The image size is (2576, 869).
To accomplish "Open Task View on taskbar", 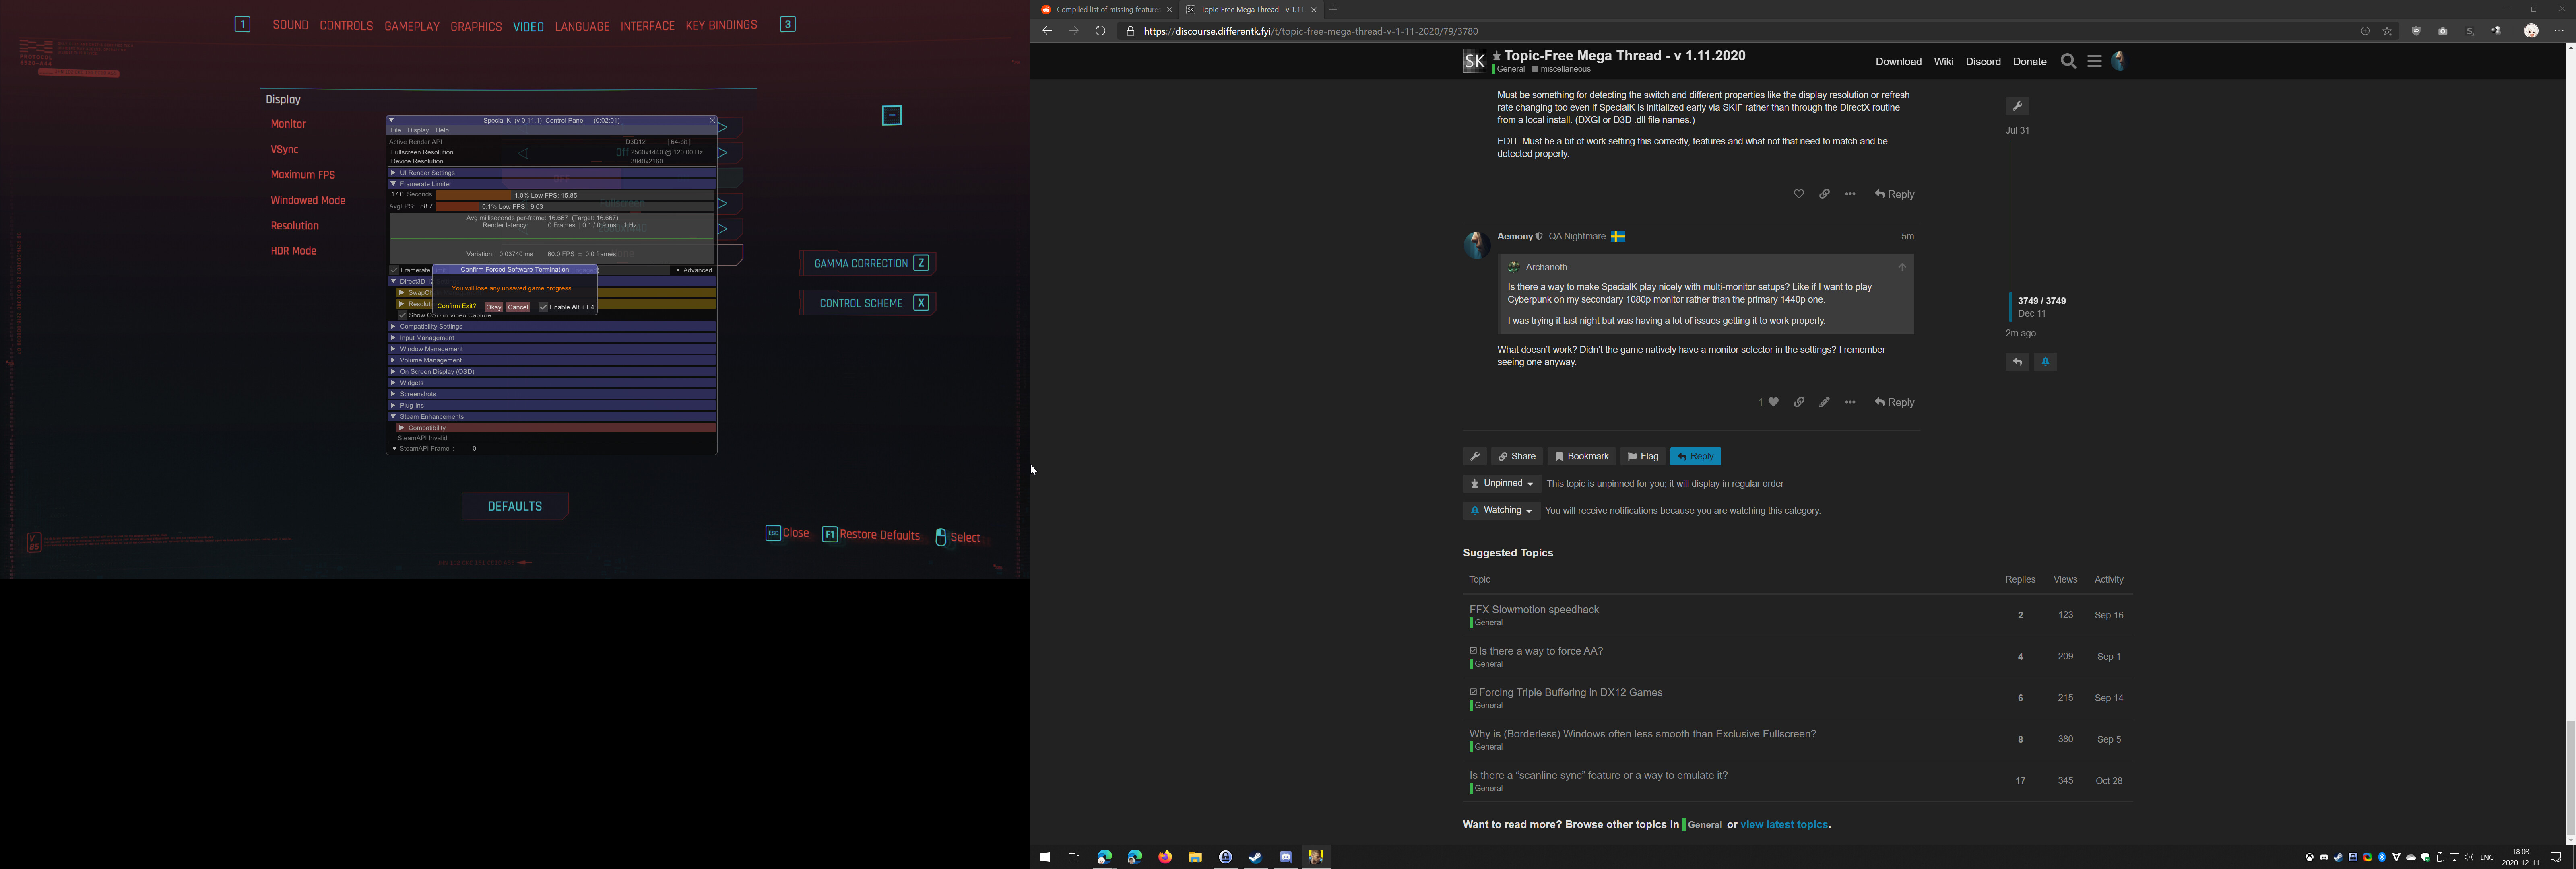I will pos(1074,857).
